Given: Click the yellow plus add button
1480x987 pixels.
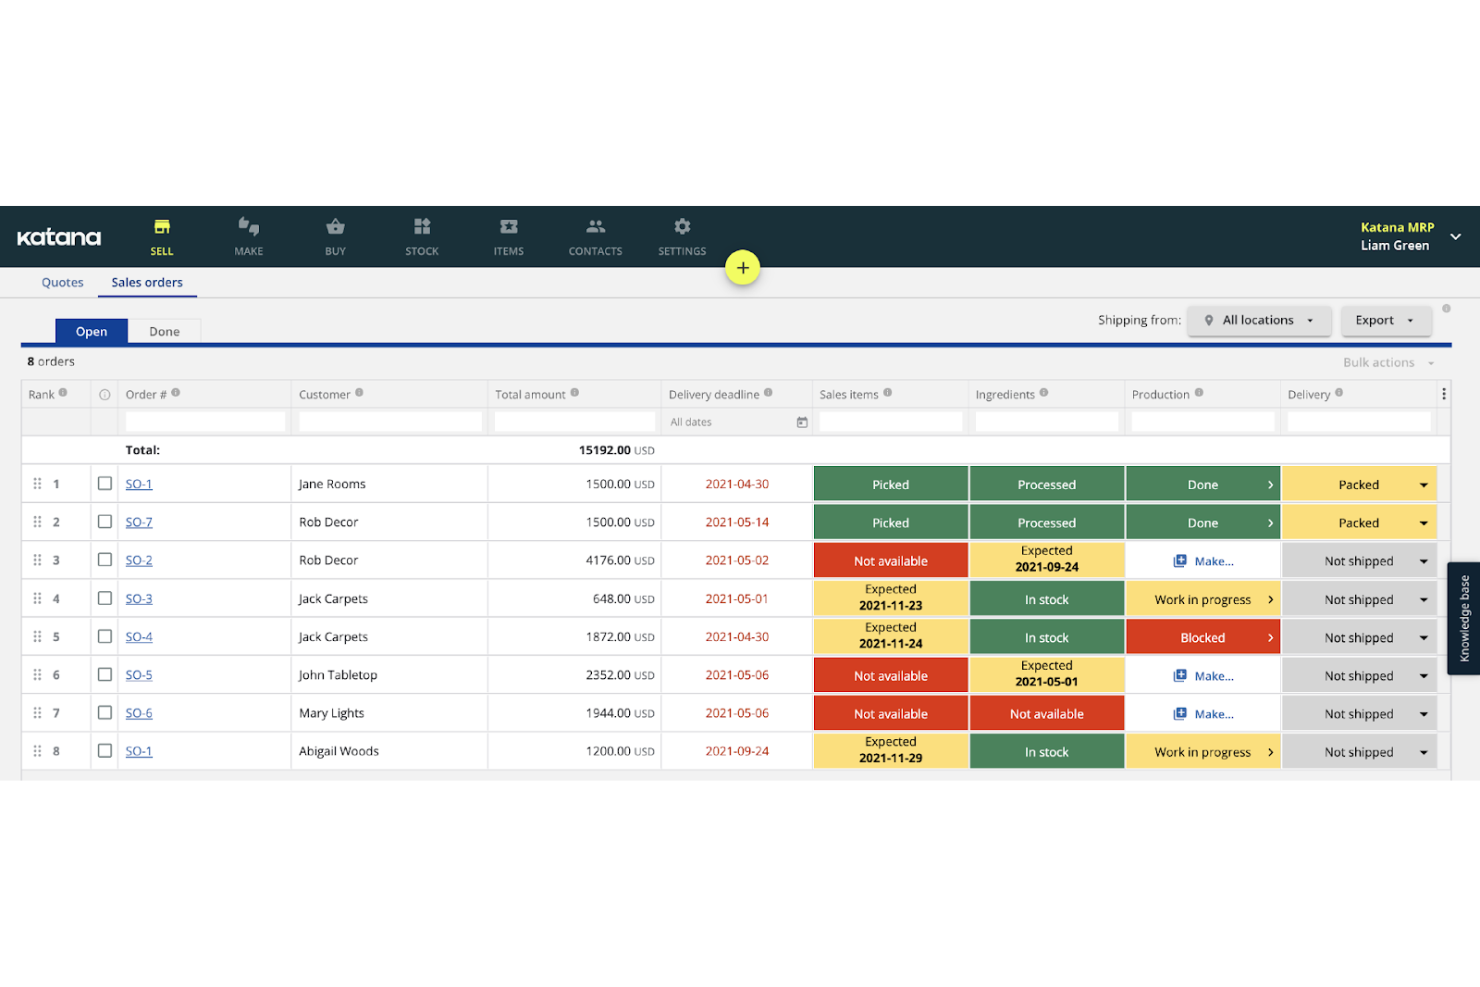Looking at the screenshot, I should pos(742,268).
